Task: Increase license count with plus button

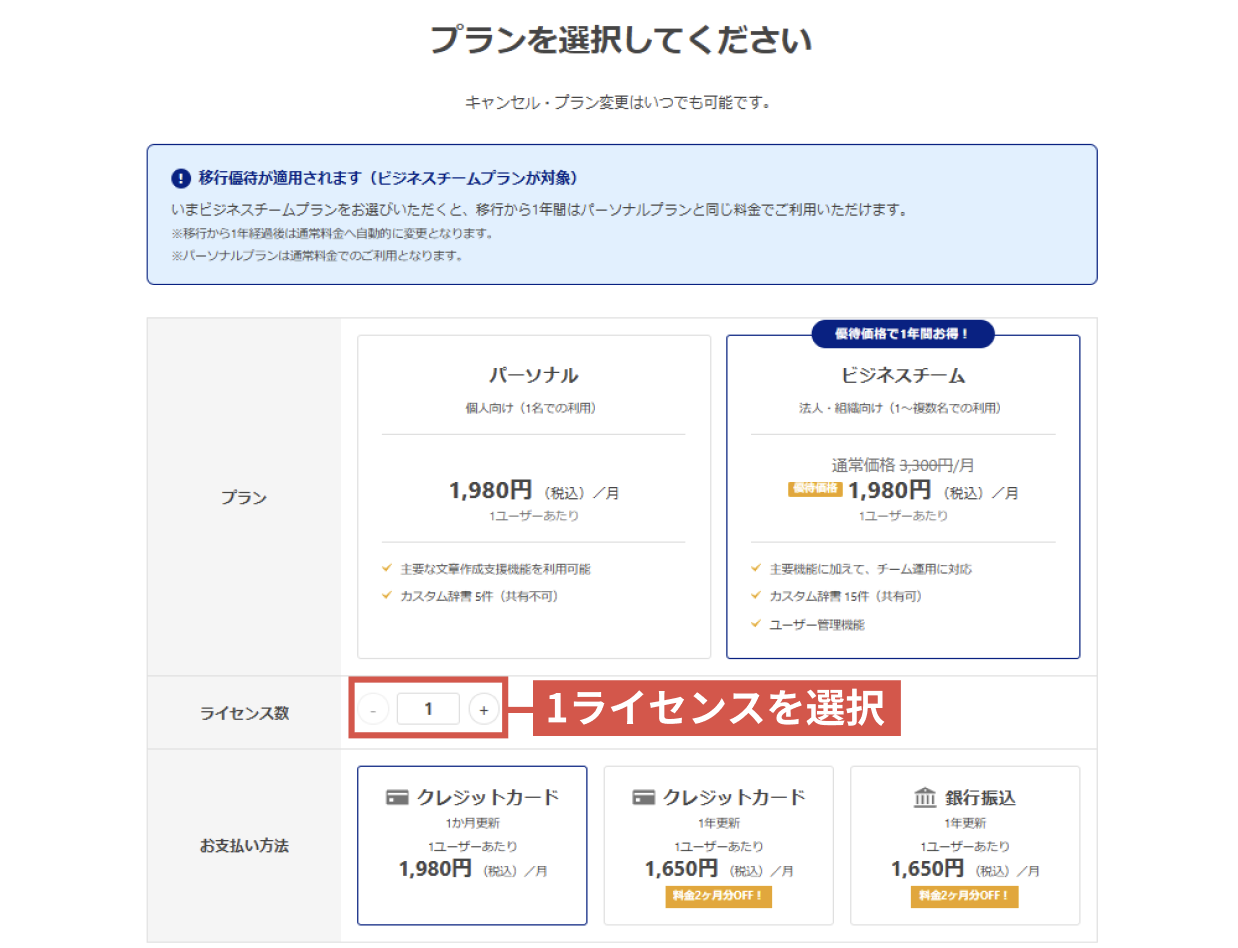Action: click(484, 710)
